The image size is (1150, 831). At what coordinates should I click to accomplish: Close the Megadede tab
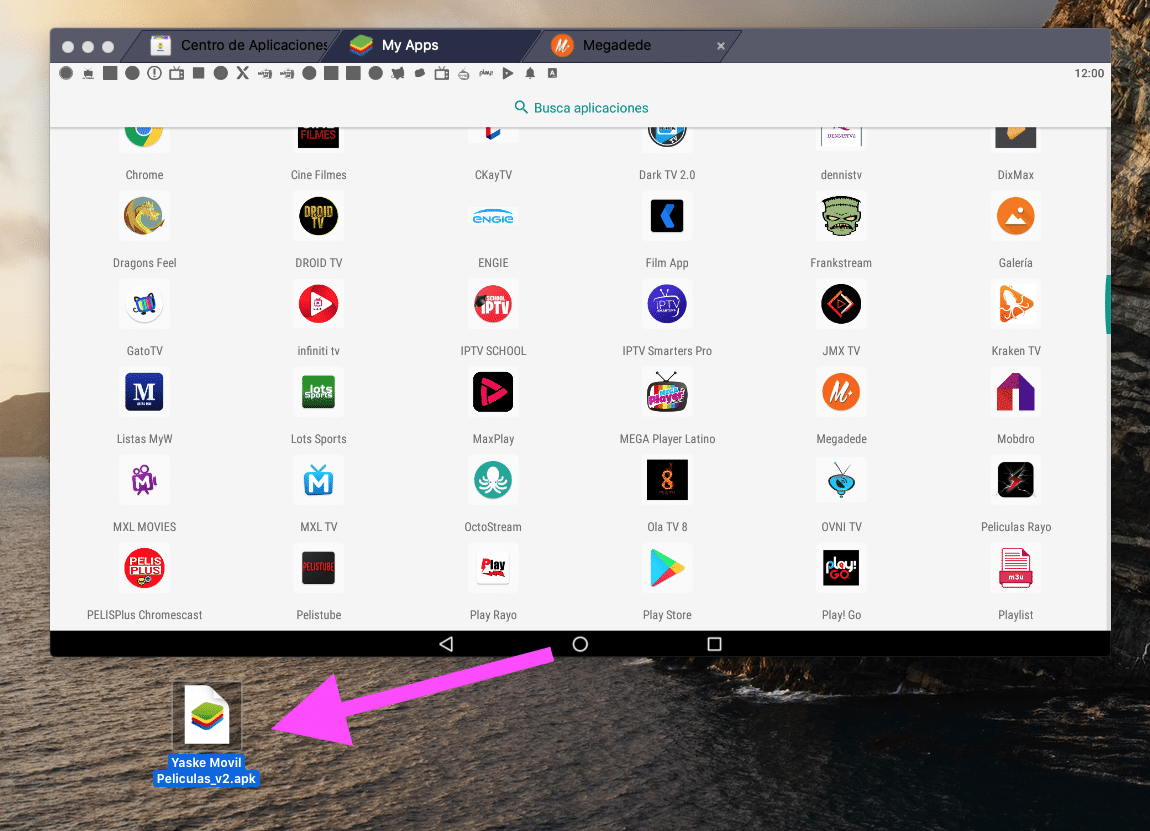click(721, 46)
